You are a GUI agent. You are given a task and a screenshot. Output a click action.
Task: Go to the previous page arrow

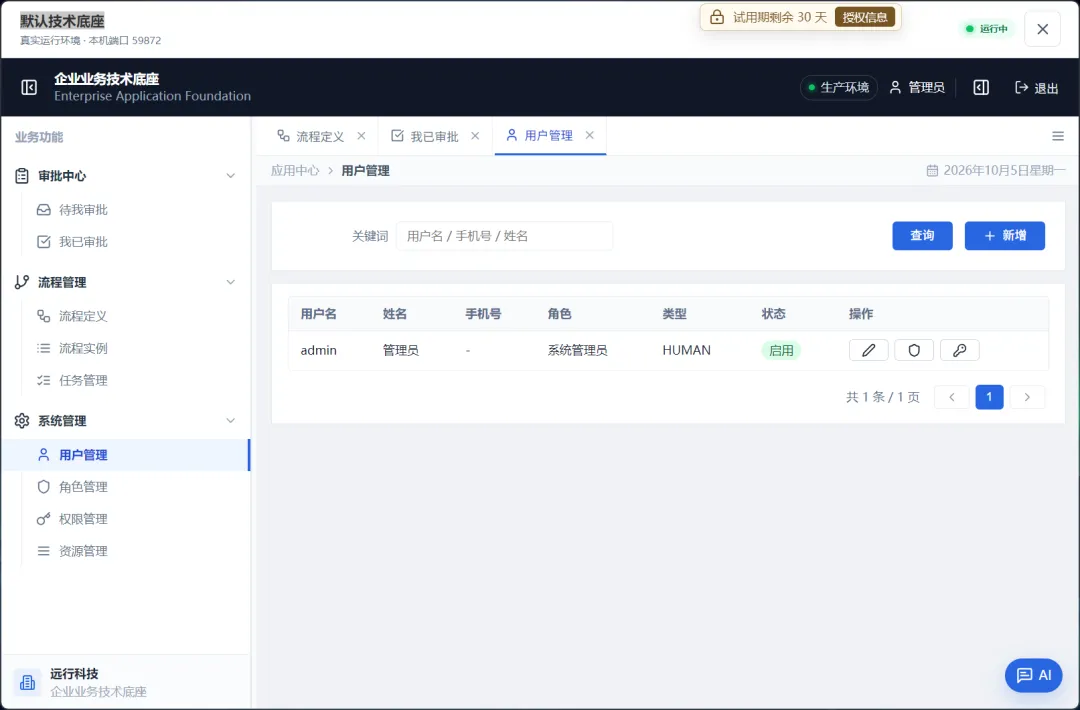coord(952,397)
